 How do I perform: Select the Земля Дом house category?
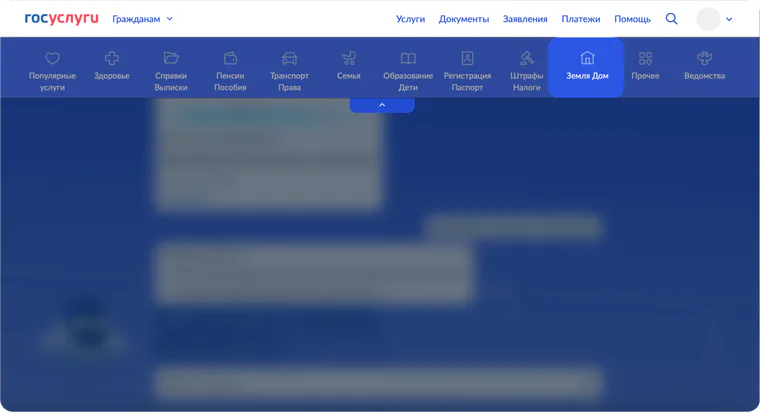586,67
